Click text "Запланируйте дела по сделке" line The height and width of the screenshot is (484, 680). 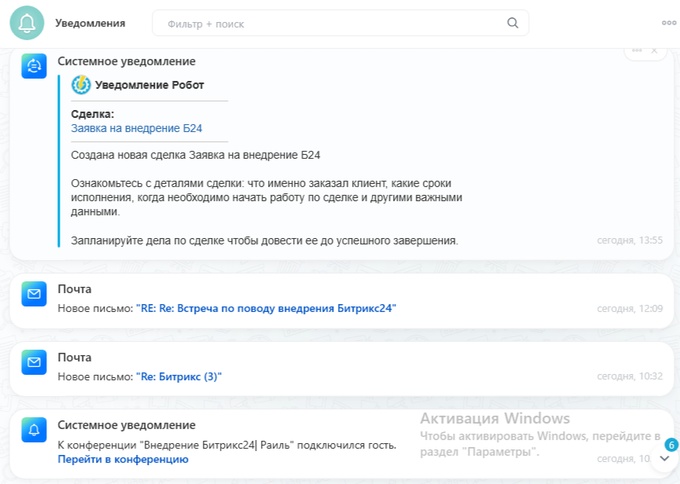pos(265,241)
